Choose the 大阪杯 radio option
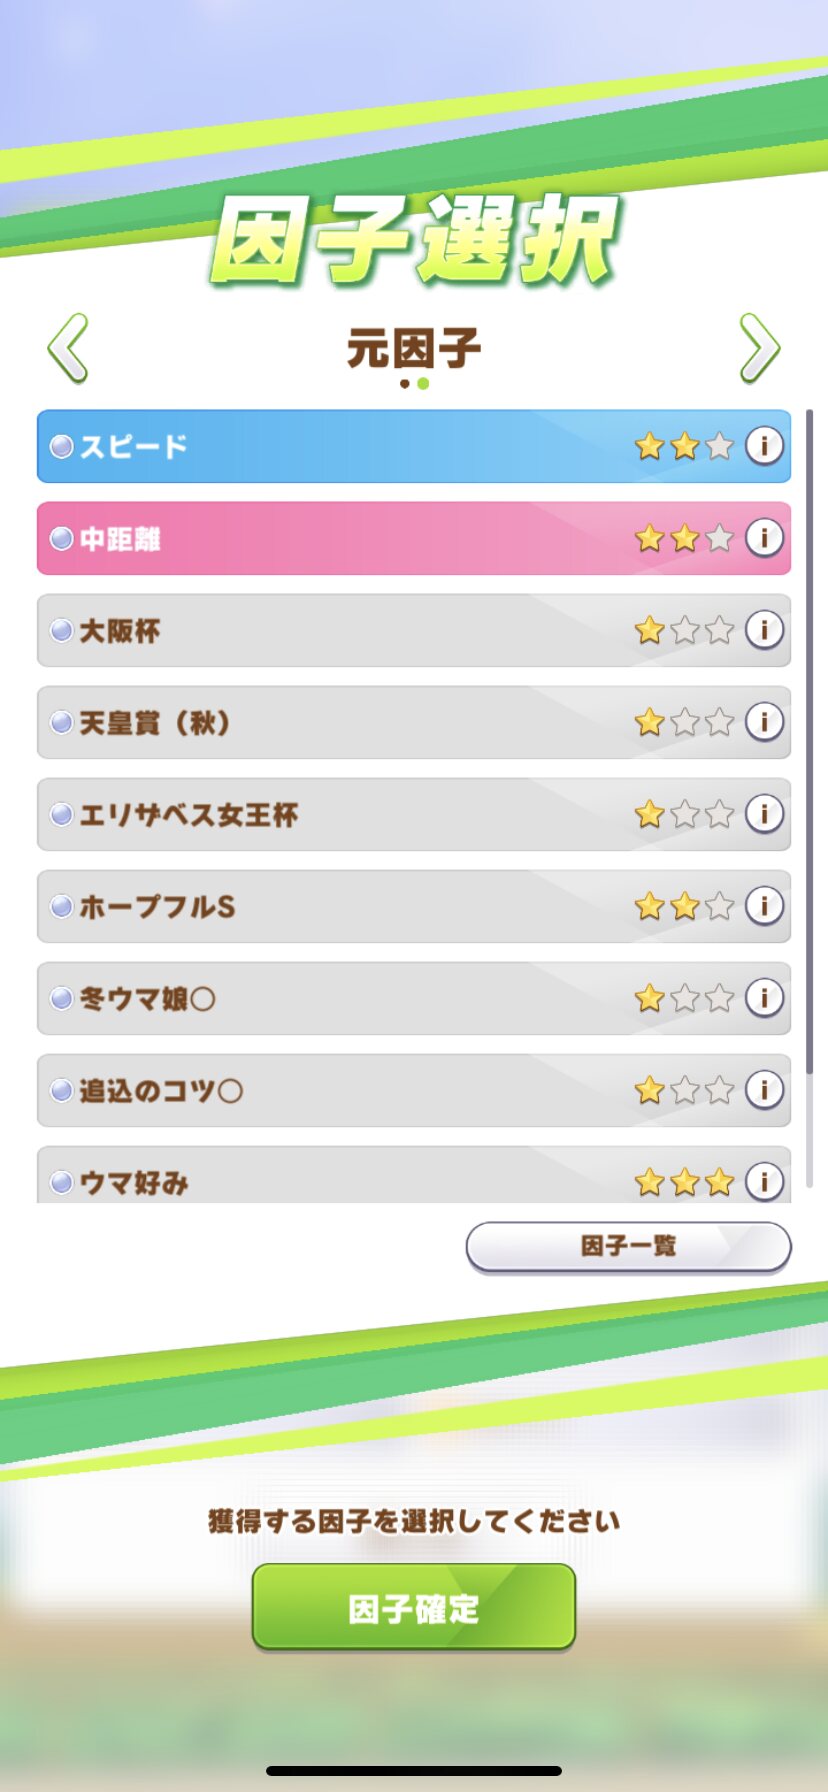 [x=62, y=631]
